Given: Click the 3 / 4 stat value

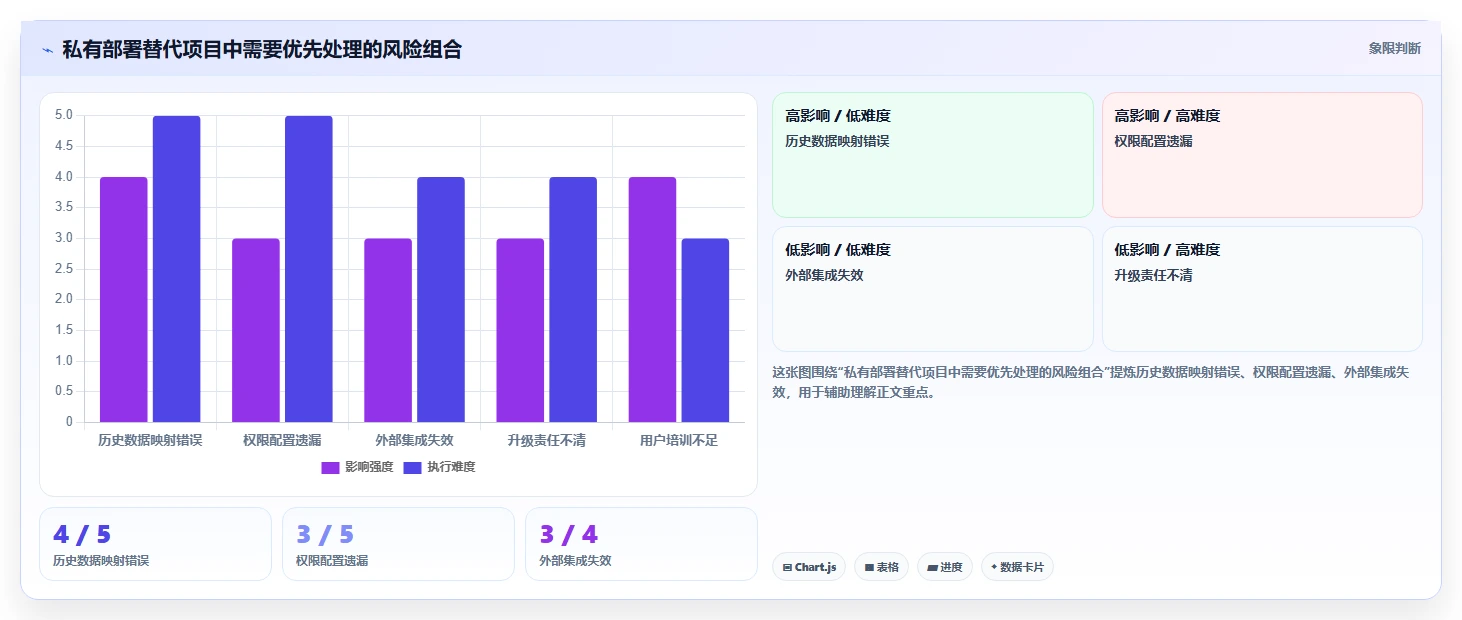Looking at the screenshot, I should pos(568,534).
